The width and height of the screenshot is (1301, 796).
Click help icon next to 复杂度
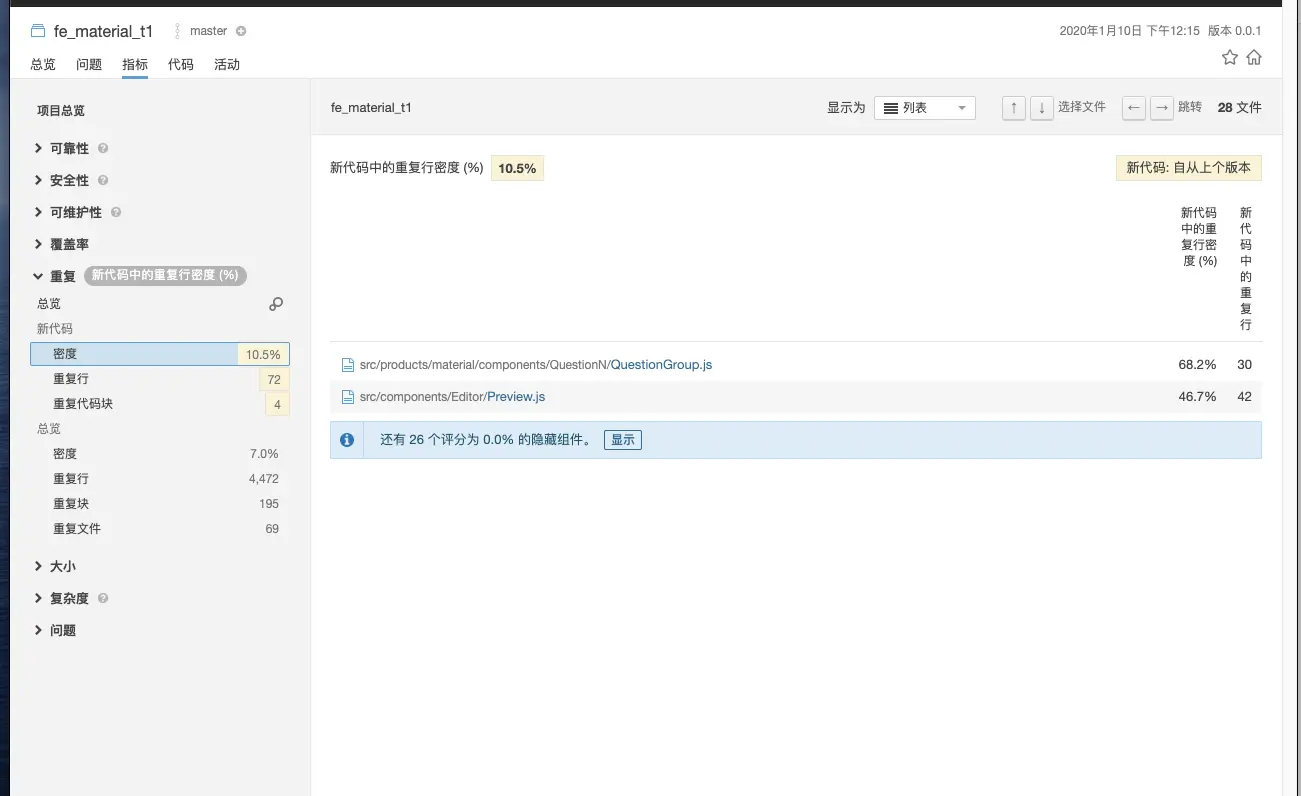103,598
